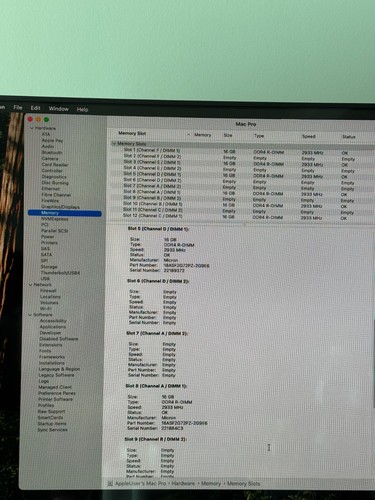Image resolution: width=375 pixels, height=500 pixels.
Task: Select Printer Software in the sidebar
Action: tap(55, 399)
